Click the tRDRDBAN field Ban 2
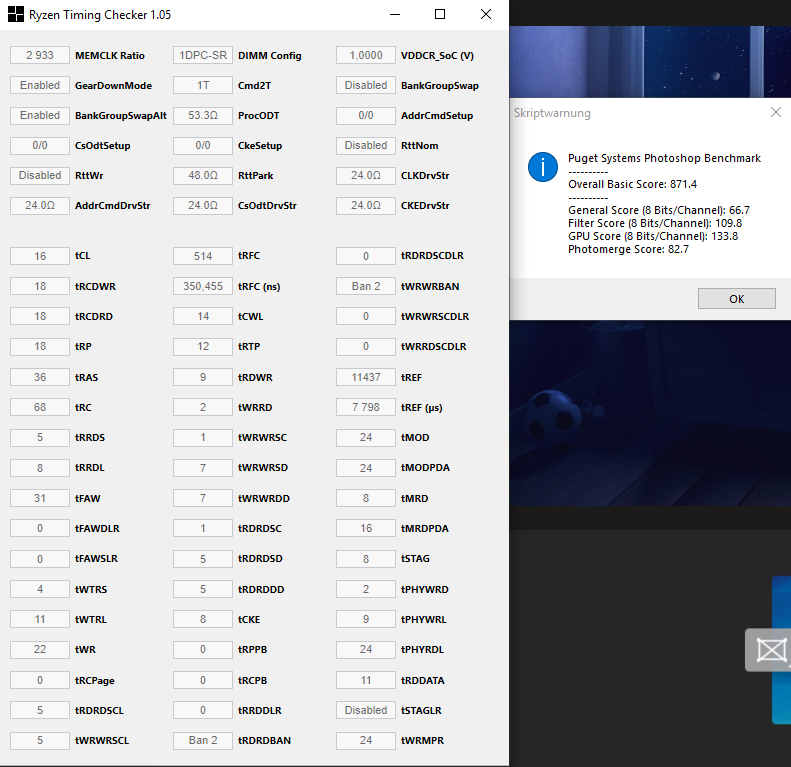 (203, 740)
